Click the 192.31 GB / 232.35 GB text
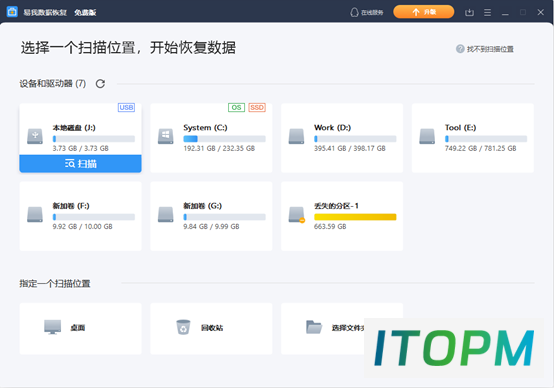Image resolution: width=554 pixels, height=388 pixels. [219, 148]
